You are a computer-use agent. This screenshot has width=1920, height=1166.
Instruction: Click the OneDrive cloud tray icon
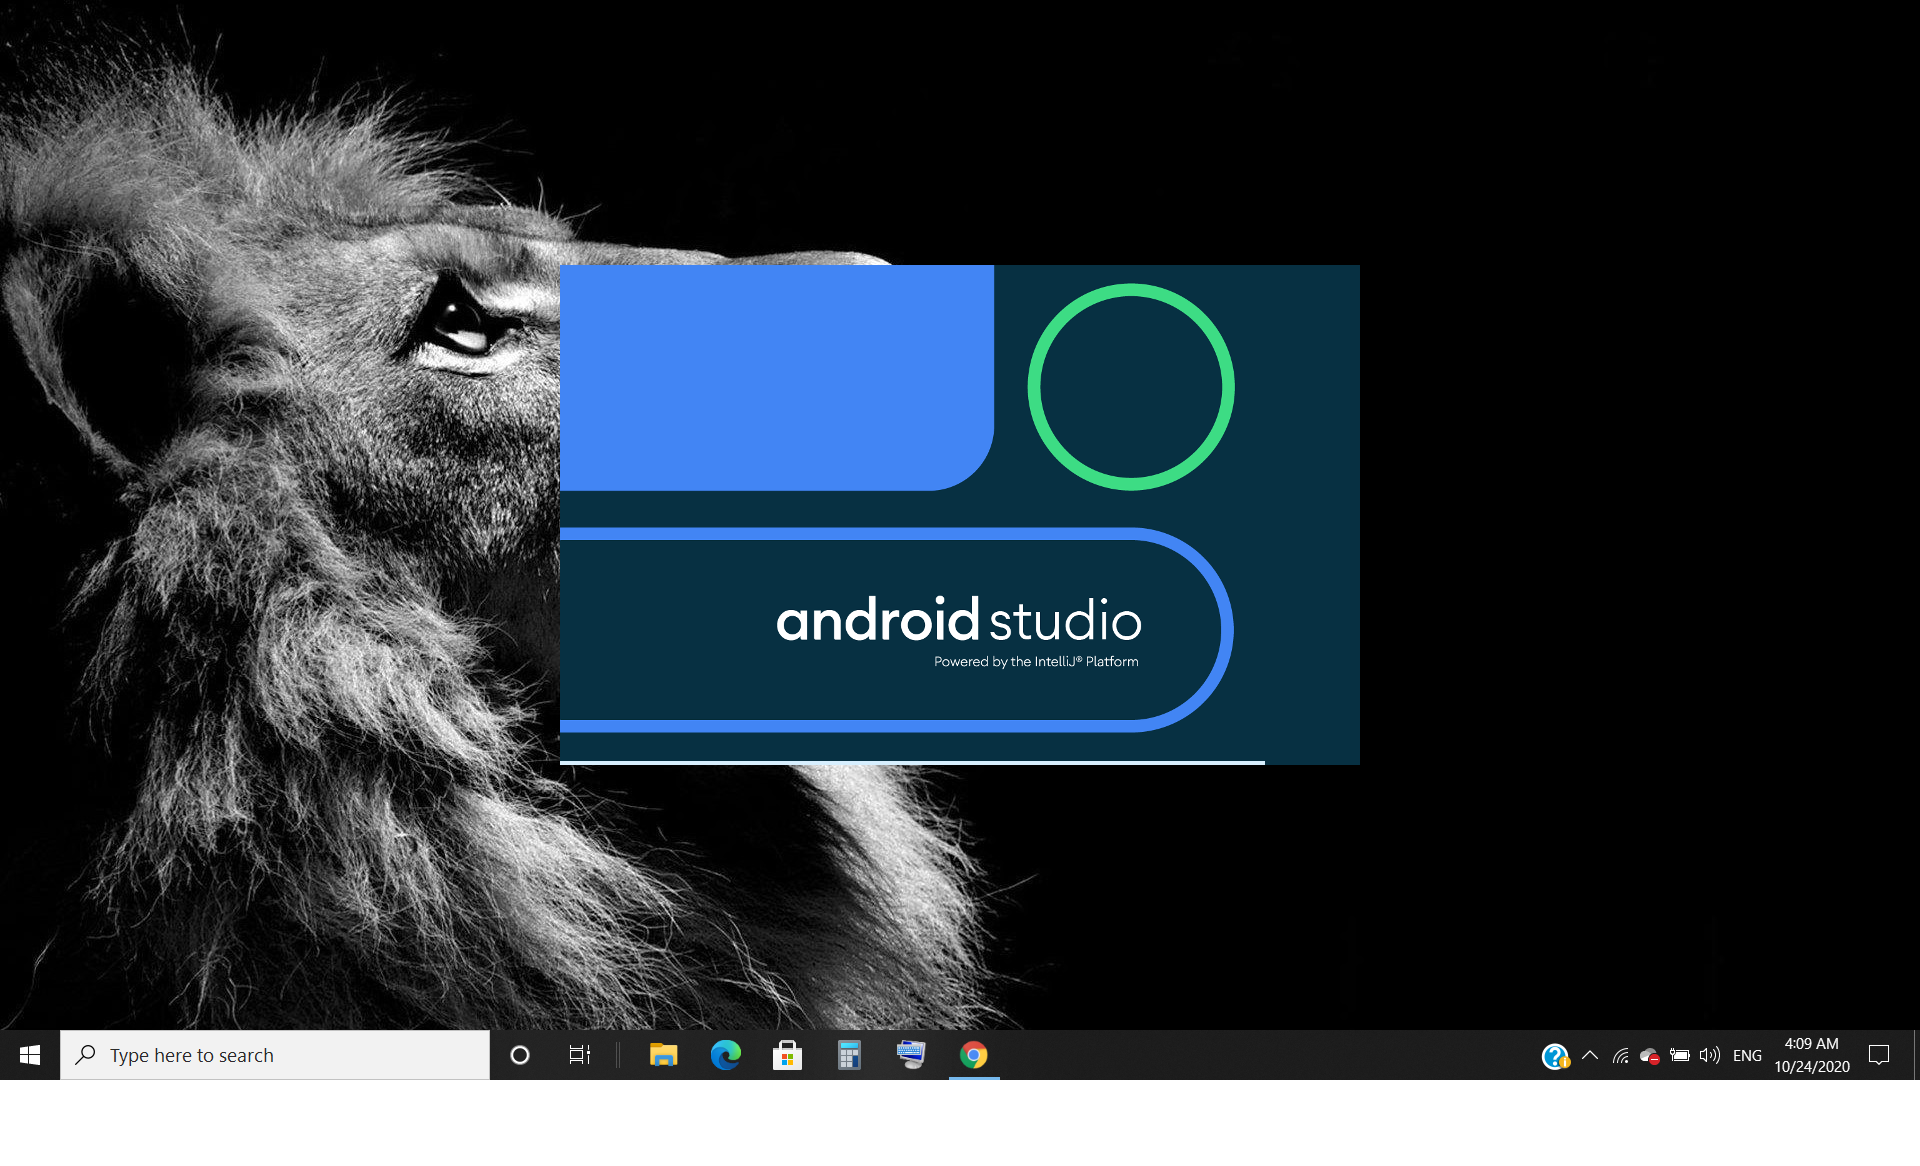coord(1650,1056)
